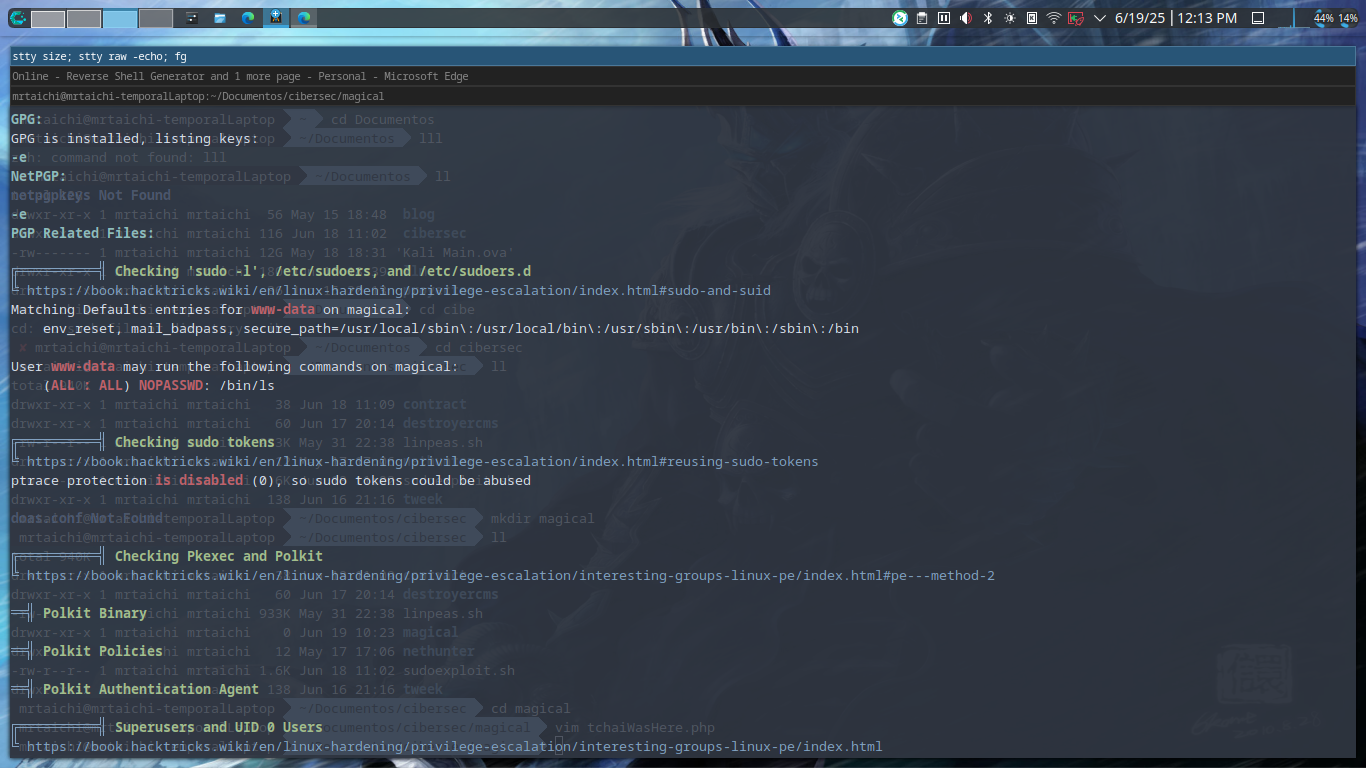
Task: Switch to the first virtual desktop
Action: point(48,18)
